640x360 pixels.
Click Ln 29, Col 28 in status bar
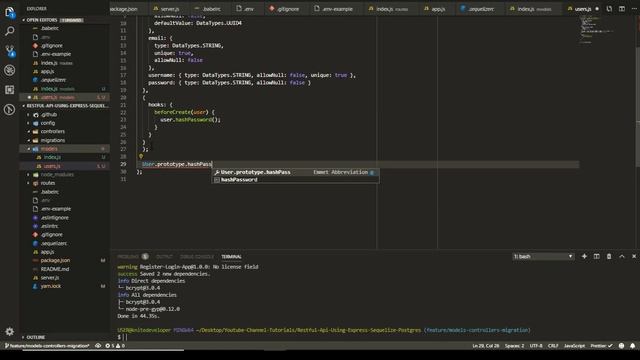tap(486, 346)
